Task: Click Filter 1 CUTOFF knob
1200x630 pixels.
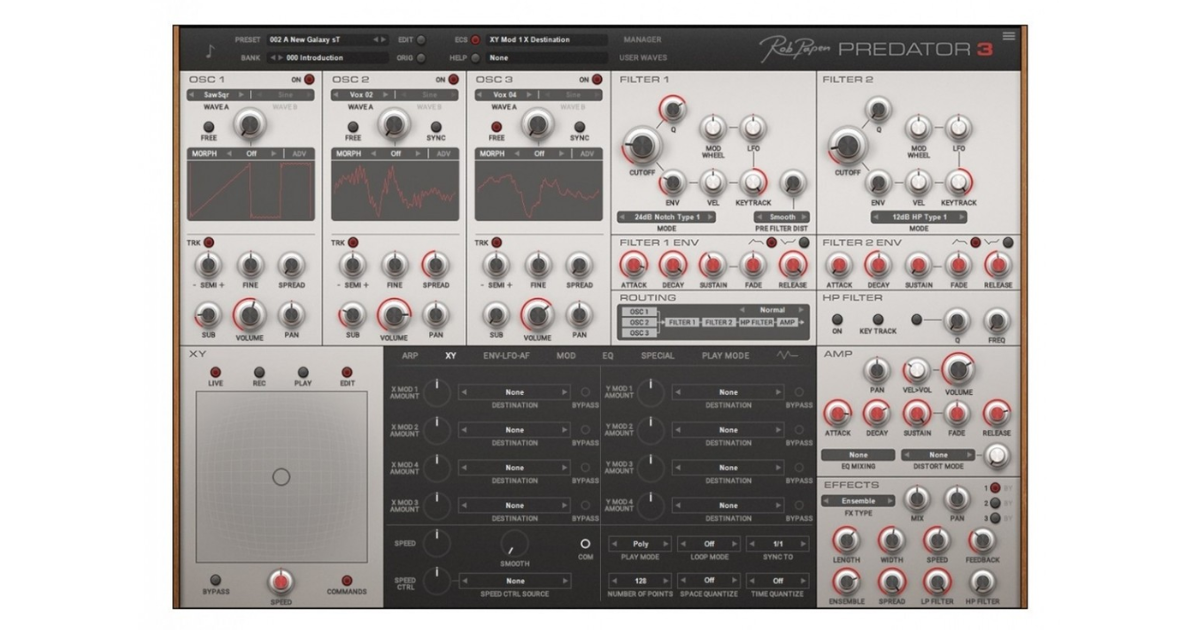Action: point(642,146)
